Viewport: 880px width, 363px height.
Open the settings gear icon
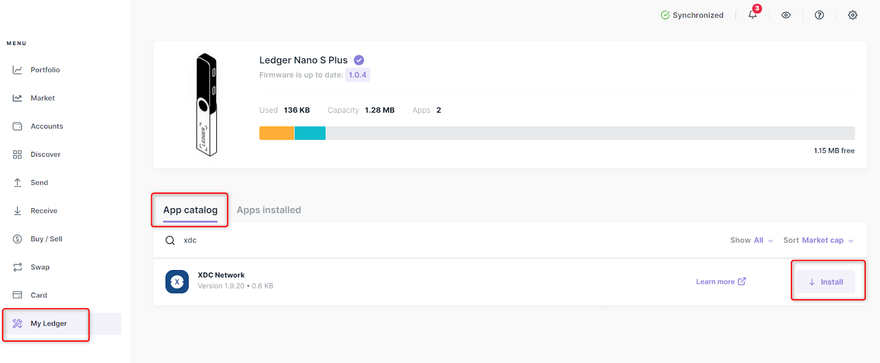(852, 16)
